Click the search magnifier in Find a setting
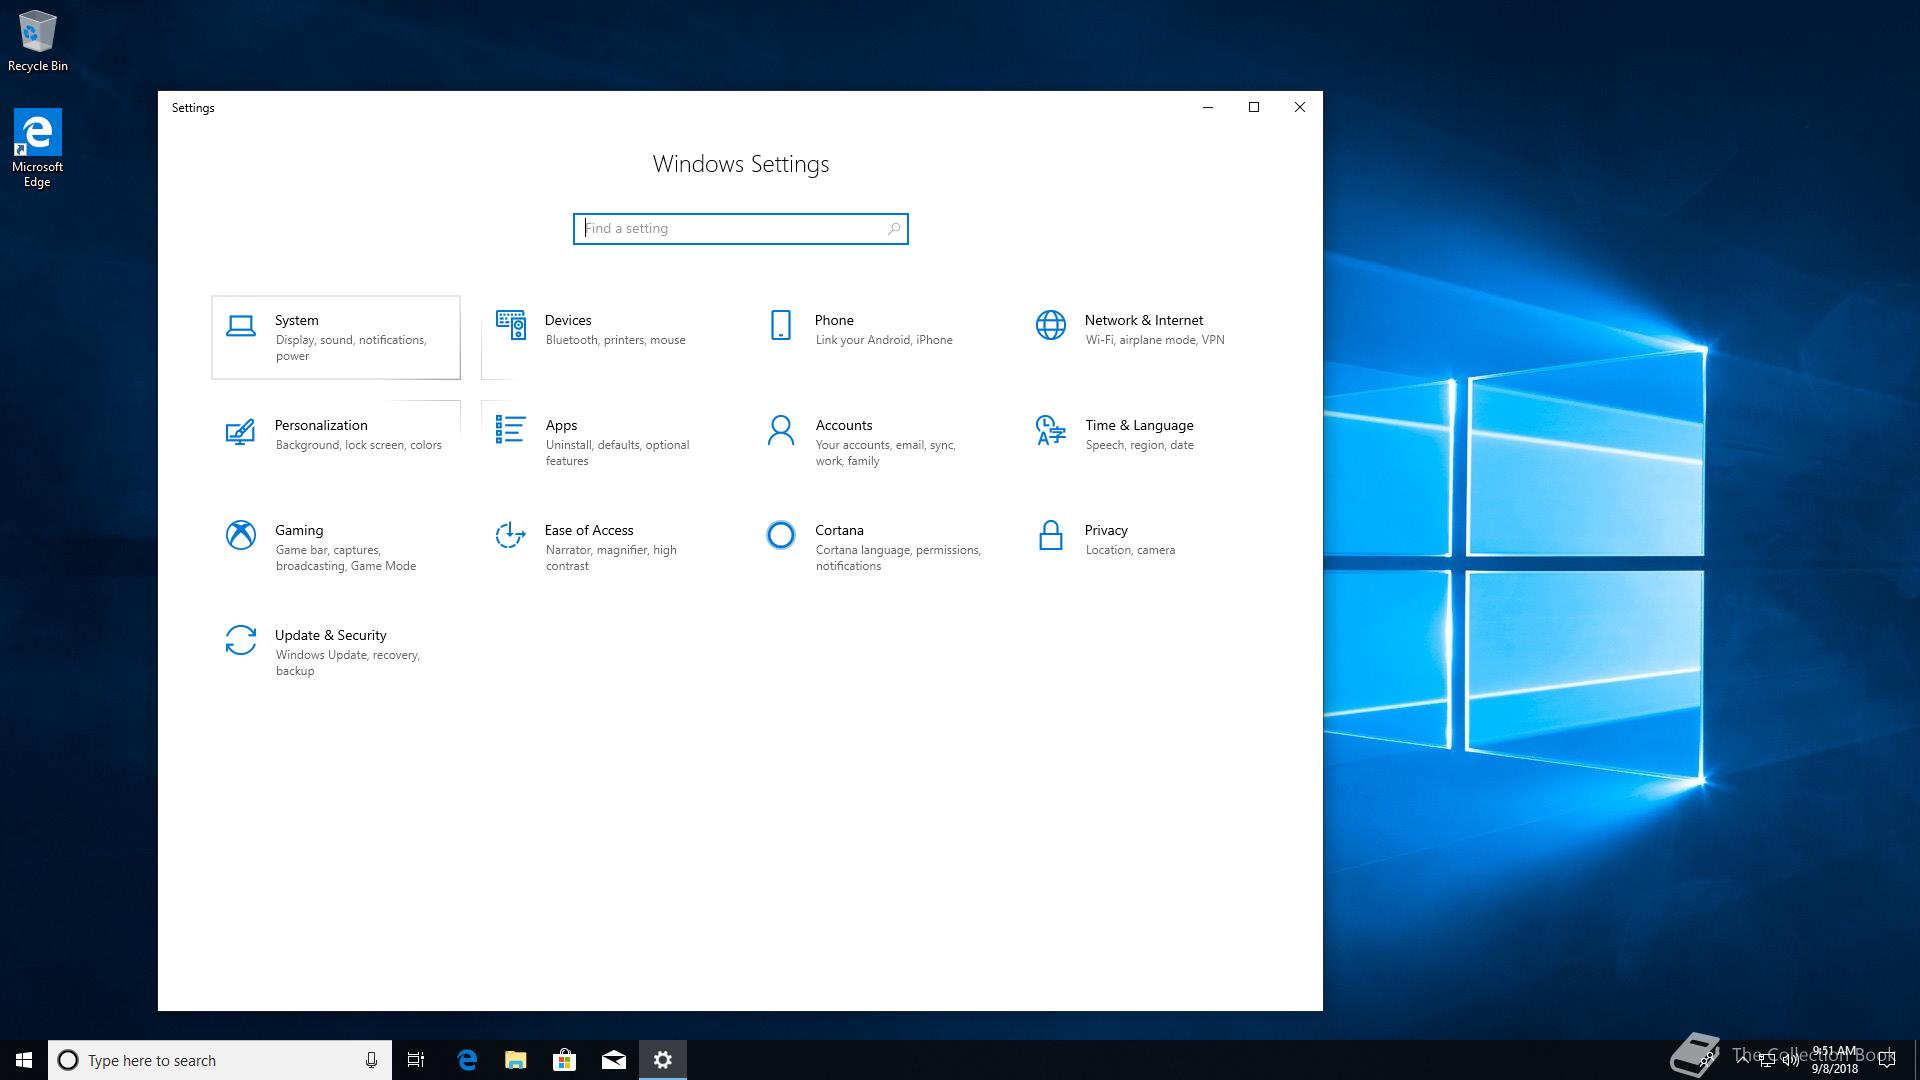 [894, 229]
